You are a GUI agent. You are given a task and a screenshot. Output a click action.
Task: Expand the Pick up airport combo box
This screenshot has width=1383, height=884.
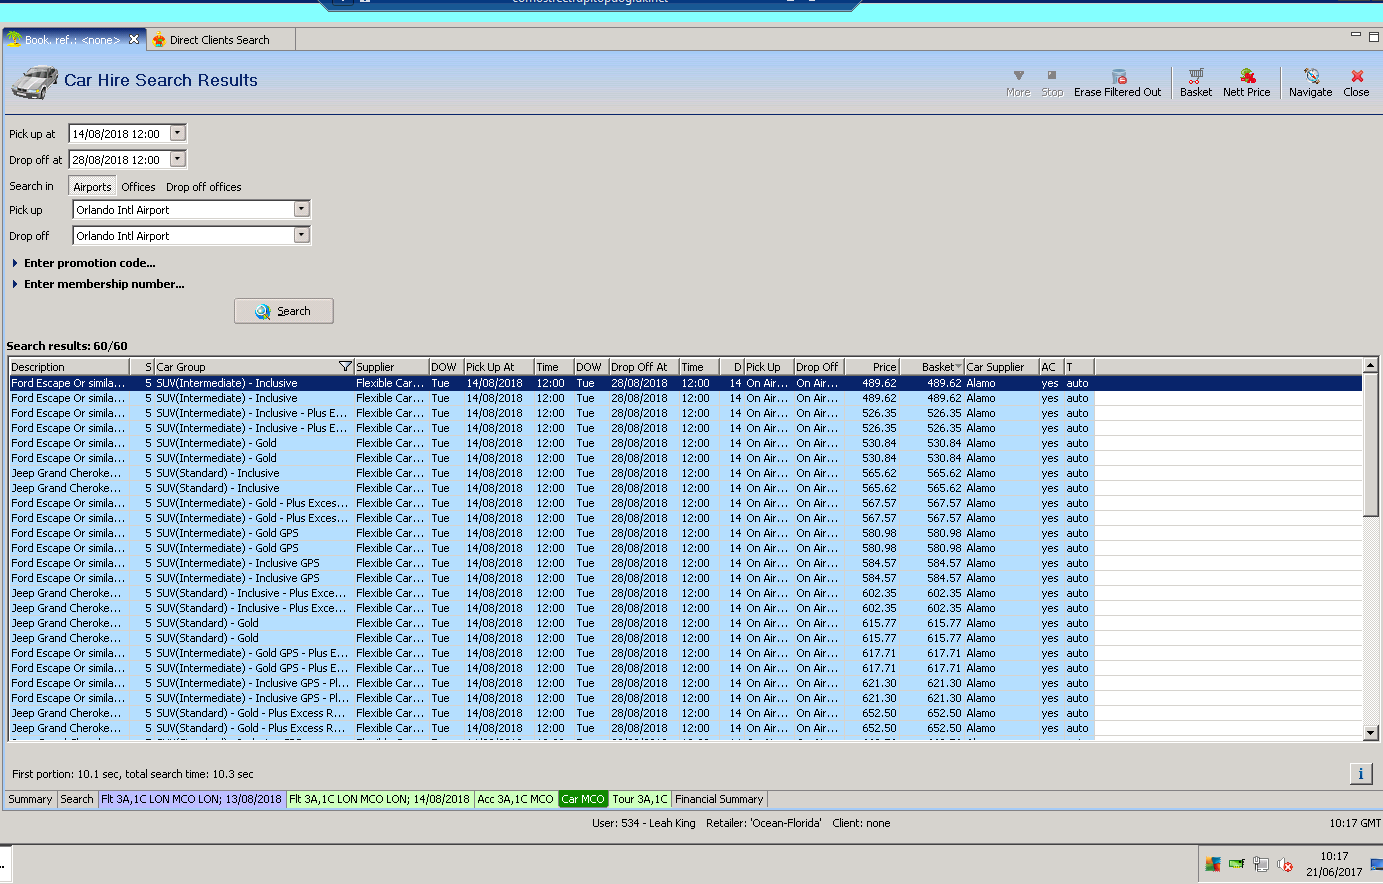(301, 209)
